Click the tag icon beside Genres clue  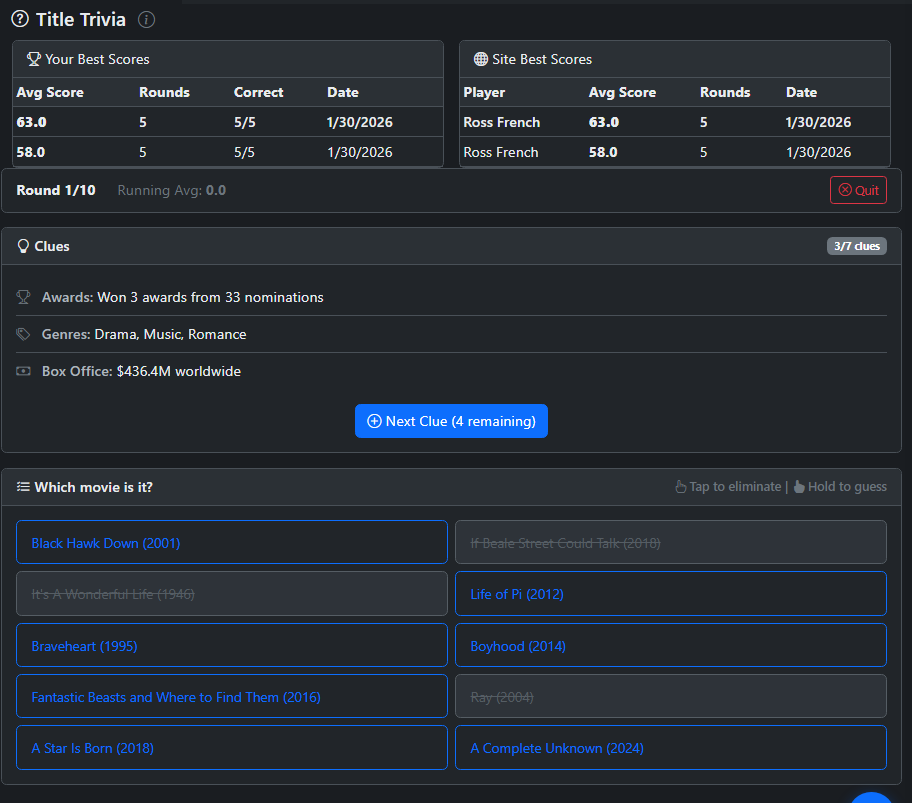point(24,334)
